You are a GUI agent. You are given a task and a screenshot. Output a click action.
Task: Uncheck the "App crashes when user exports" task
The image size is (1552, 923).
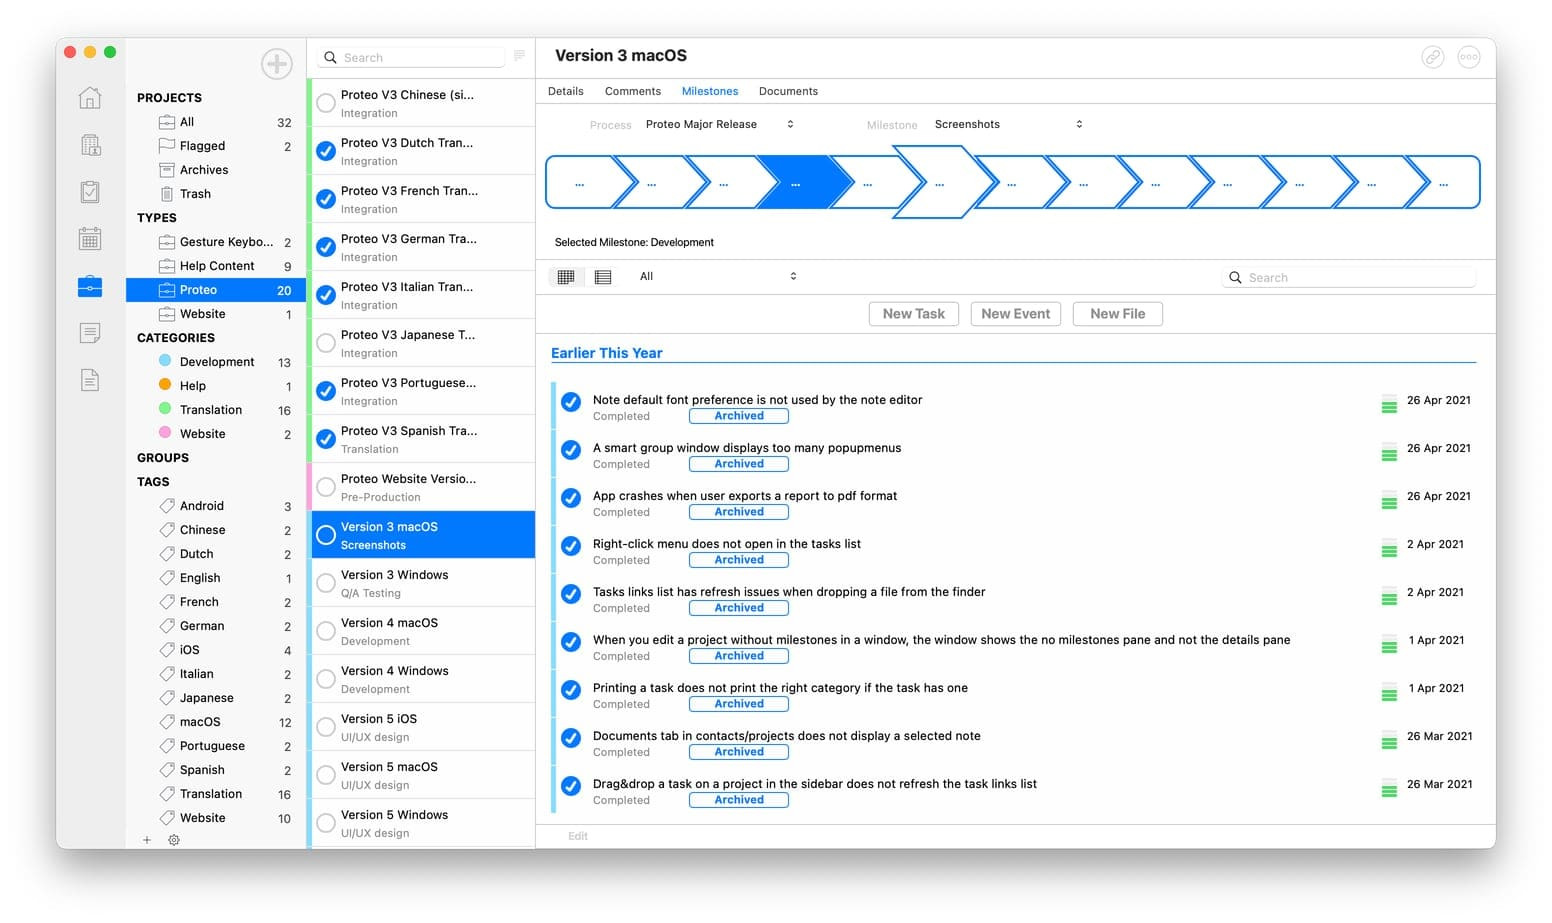pyautogui.click(x=571, y=498)
